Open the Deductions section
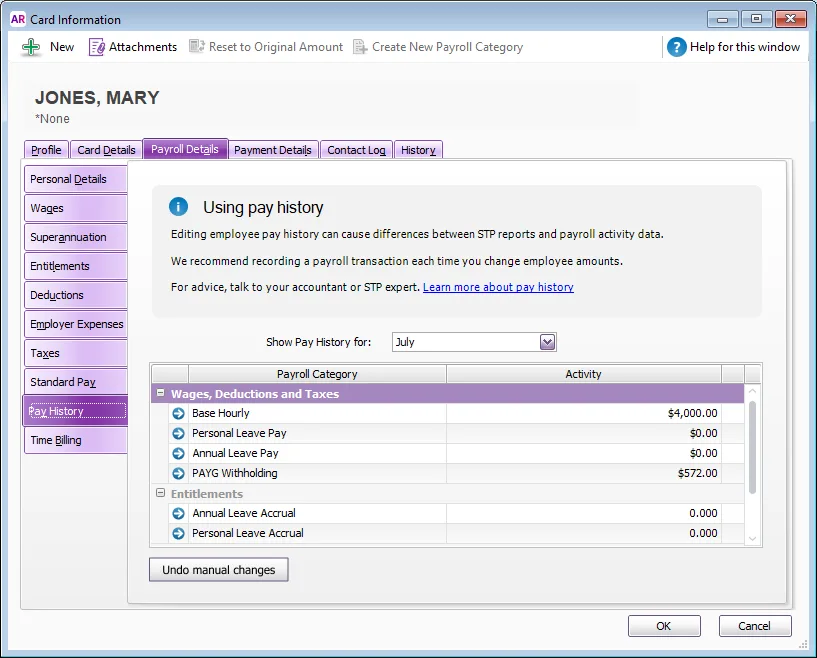 point(76,295)
